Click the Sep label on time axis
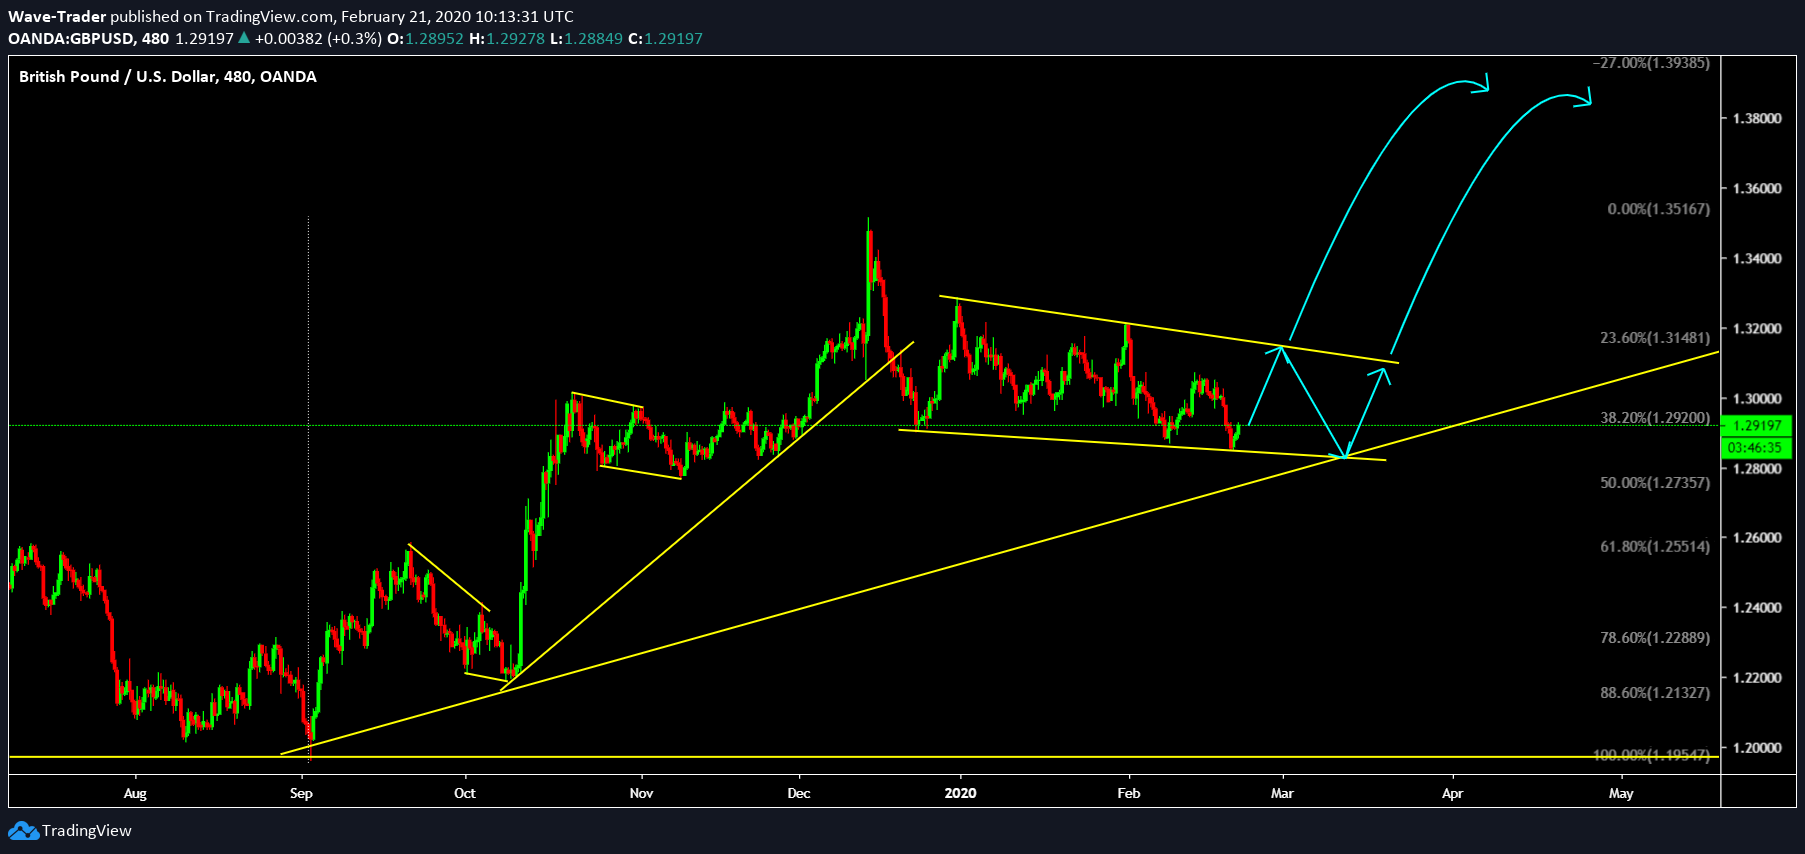 click(301, 793)
